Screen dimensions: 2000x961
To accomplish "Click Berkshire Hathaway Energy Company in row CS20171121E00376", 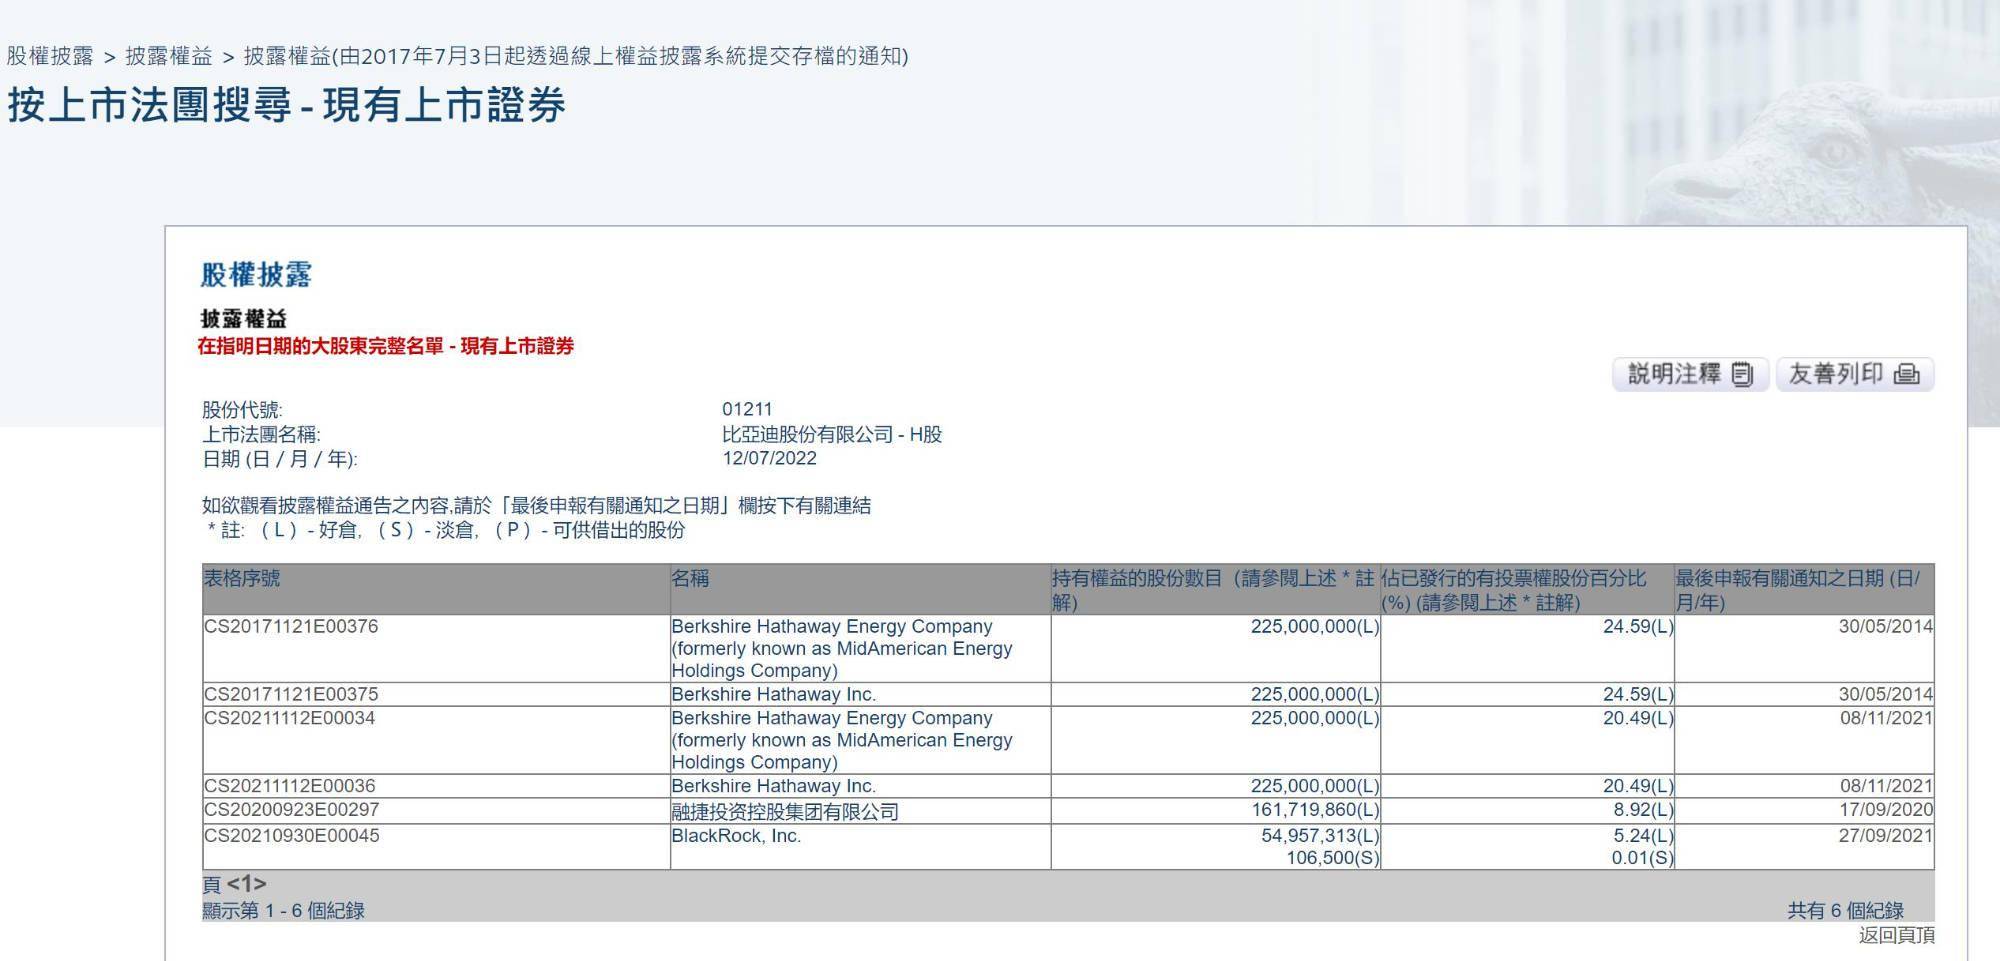I will (x=842, y=648).
